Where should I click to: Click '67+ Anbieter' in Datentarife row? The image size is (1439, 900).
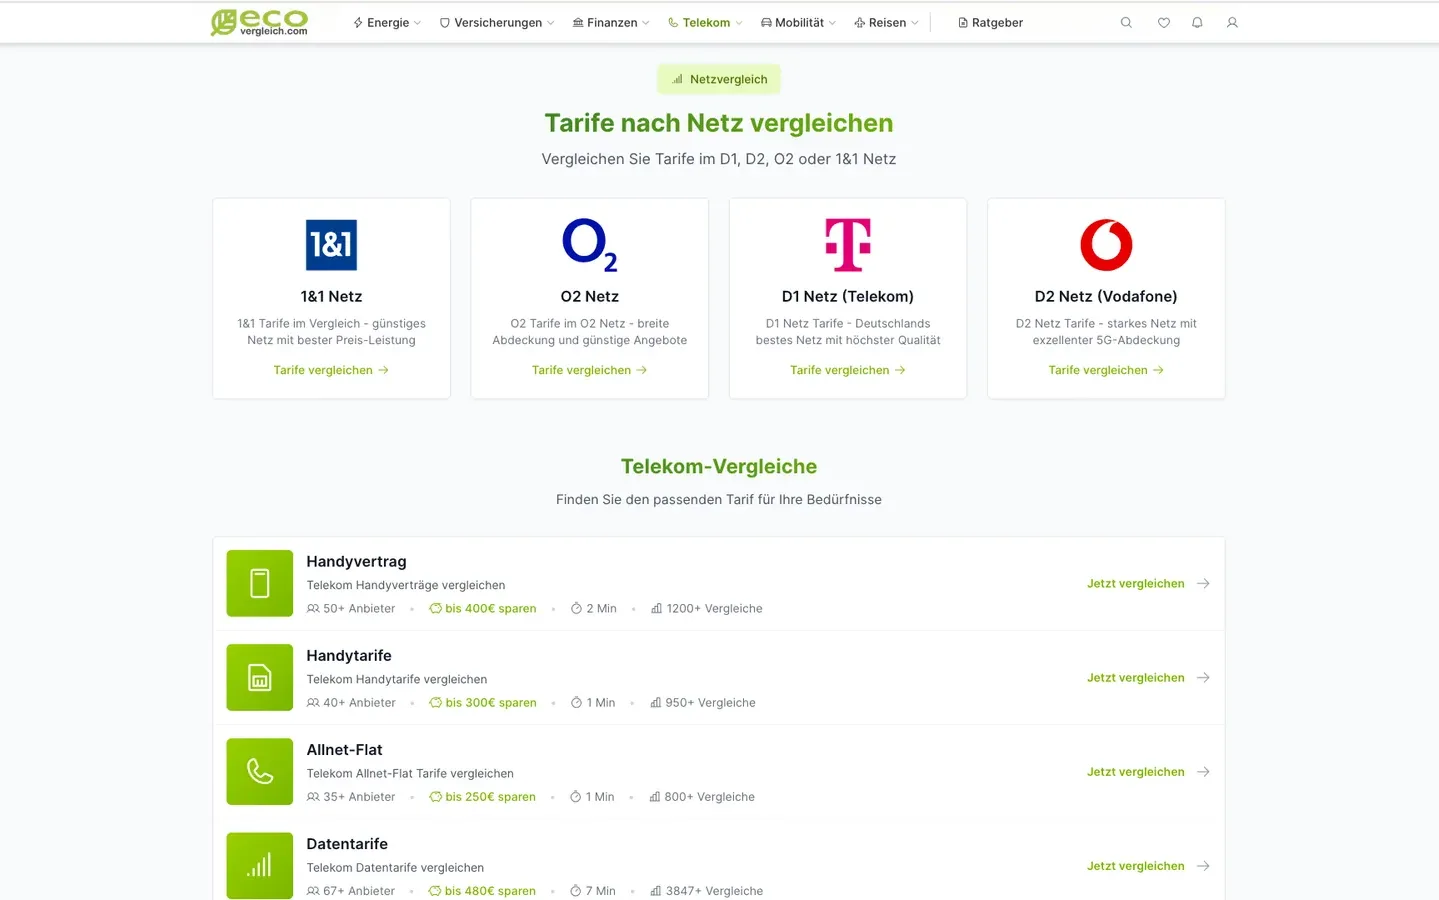click(351, 891)
